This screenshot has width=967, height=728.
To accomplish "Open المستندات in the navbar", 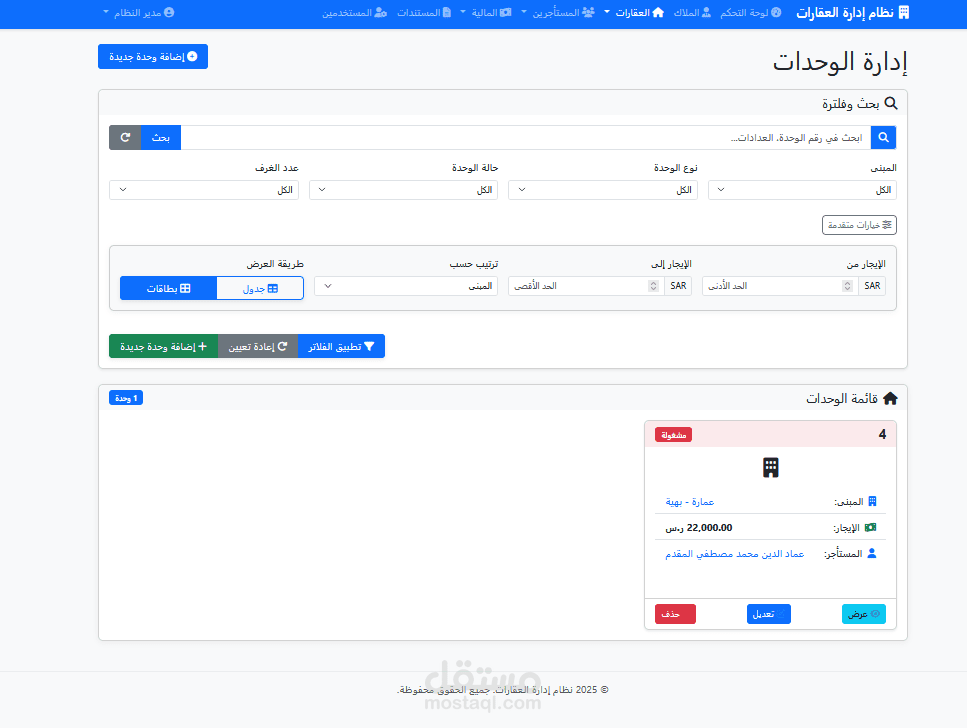I will coord(424,12).
